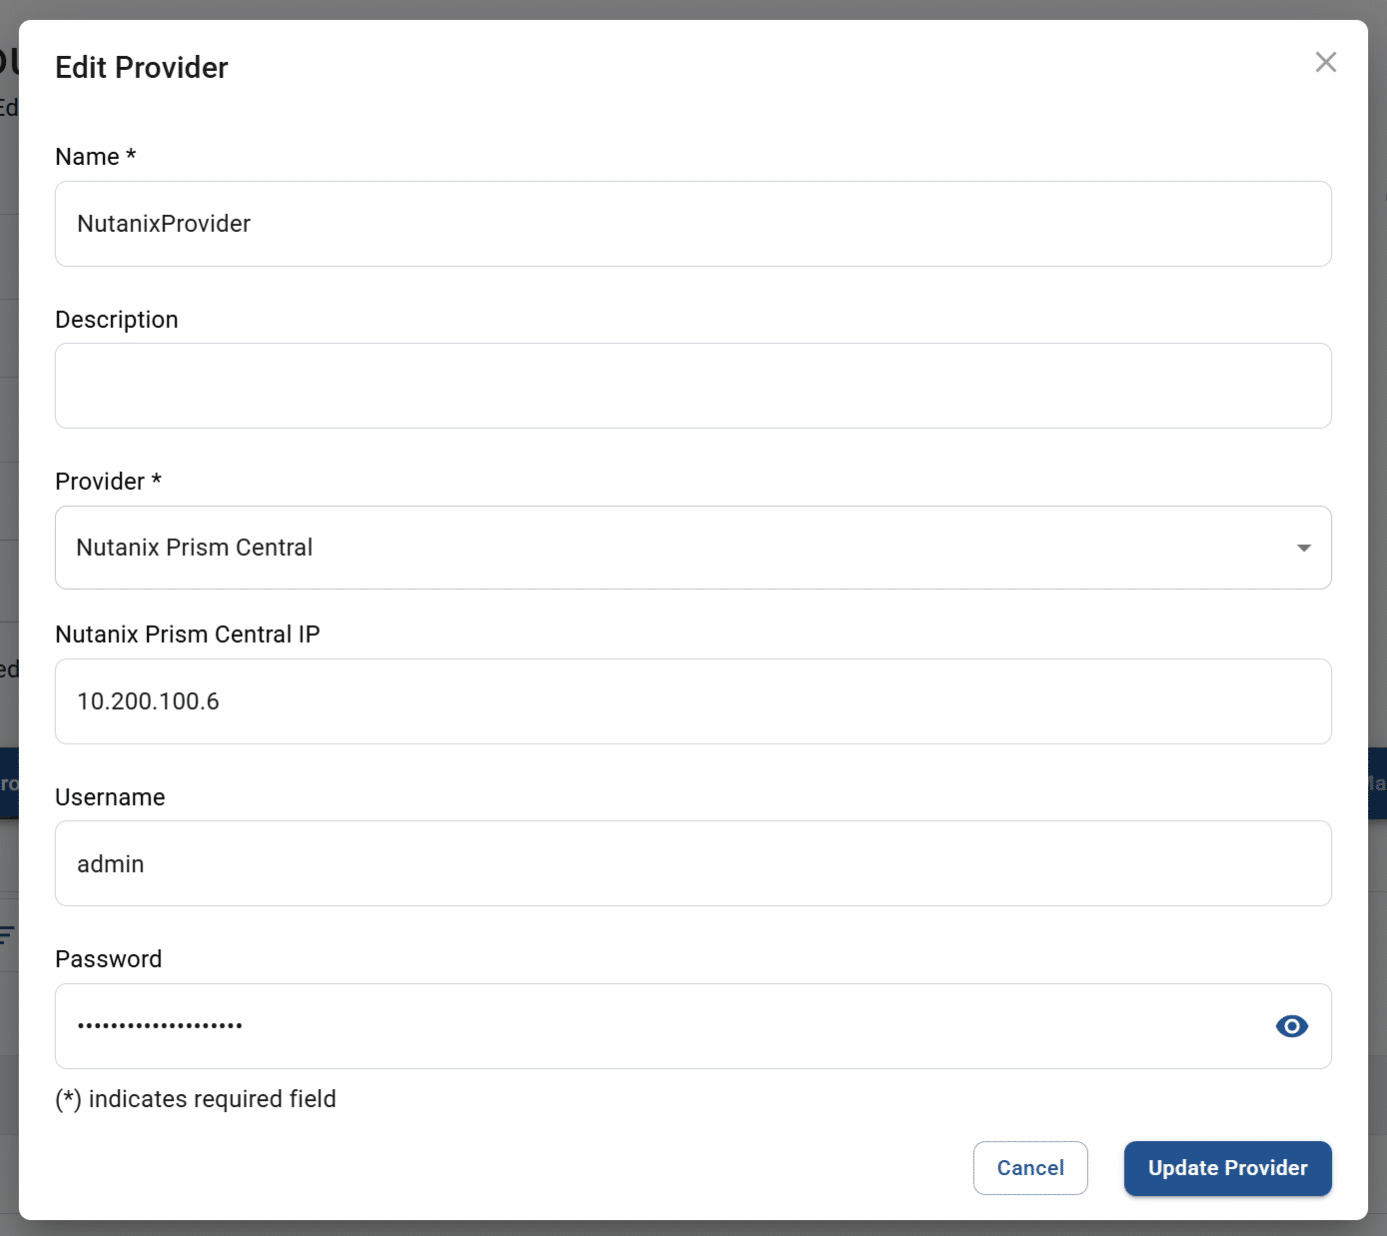The height and width of the screenshot is (1236, 1387).
Task: Click the partially hidden filter icon behind dialog
Action: (7, 935)
